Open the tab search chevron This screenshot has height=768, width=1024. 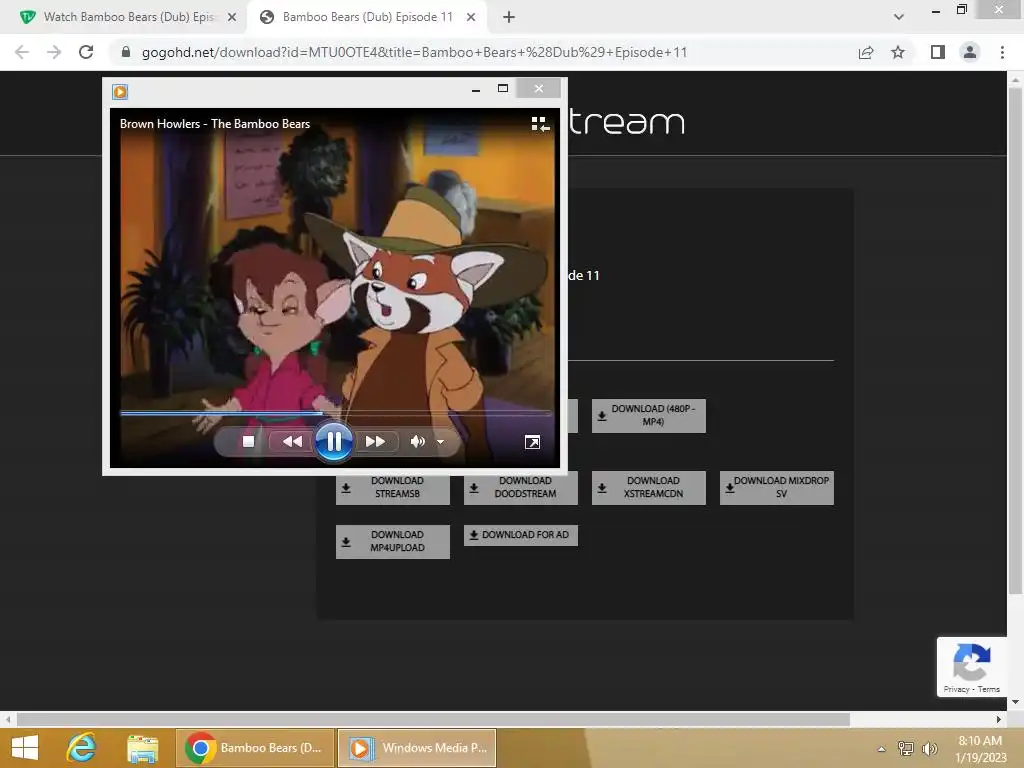(899, 18)
